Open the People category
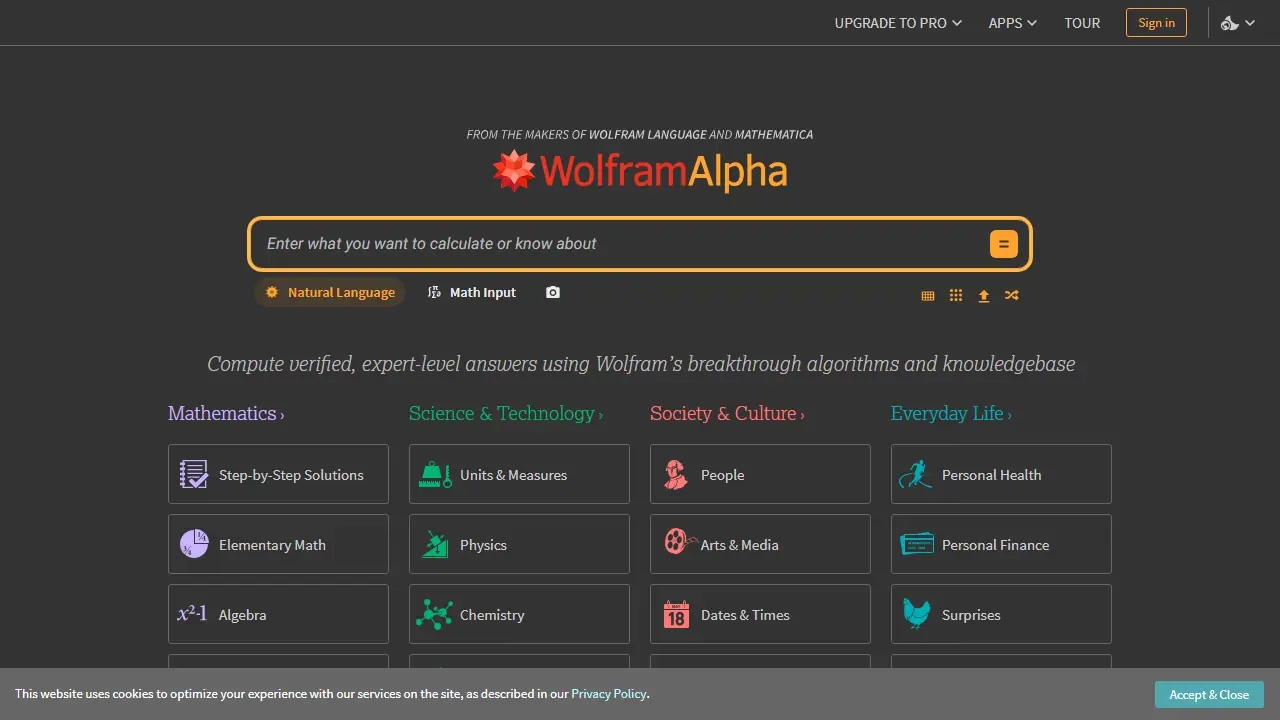The width and height of the screenshot is (1280, 720). 760,474
